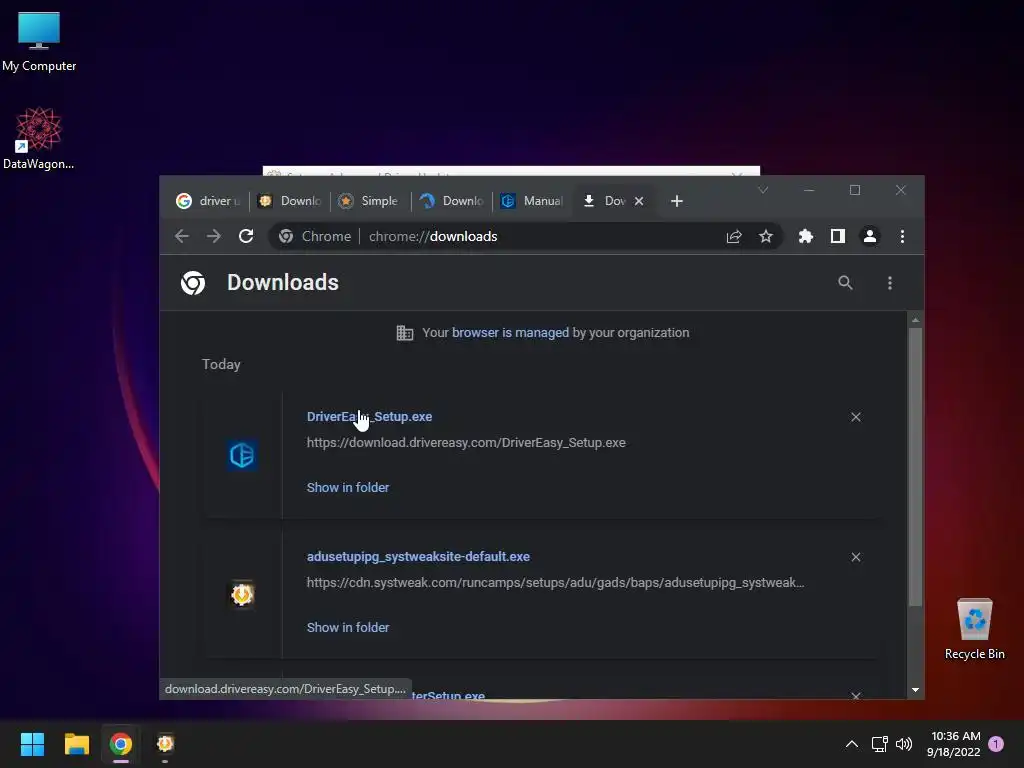Show hidden system tray icons
The image size is (1024, 768).
point(852,744)
